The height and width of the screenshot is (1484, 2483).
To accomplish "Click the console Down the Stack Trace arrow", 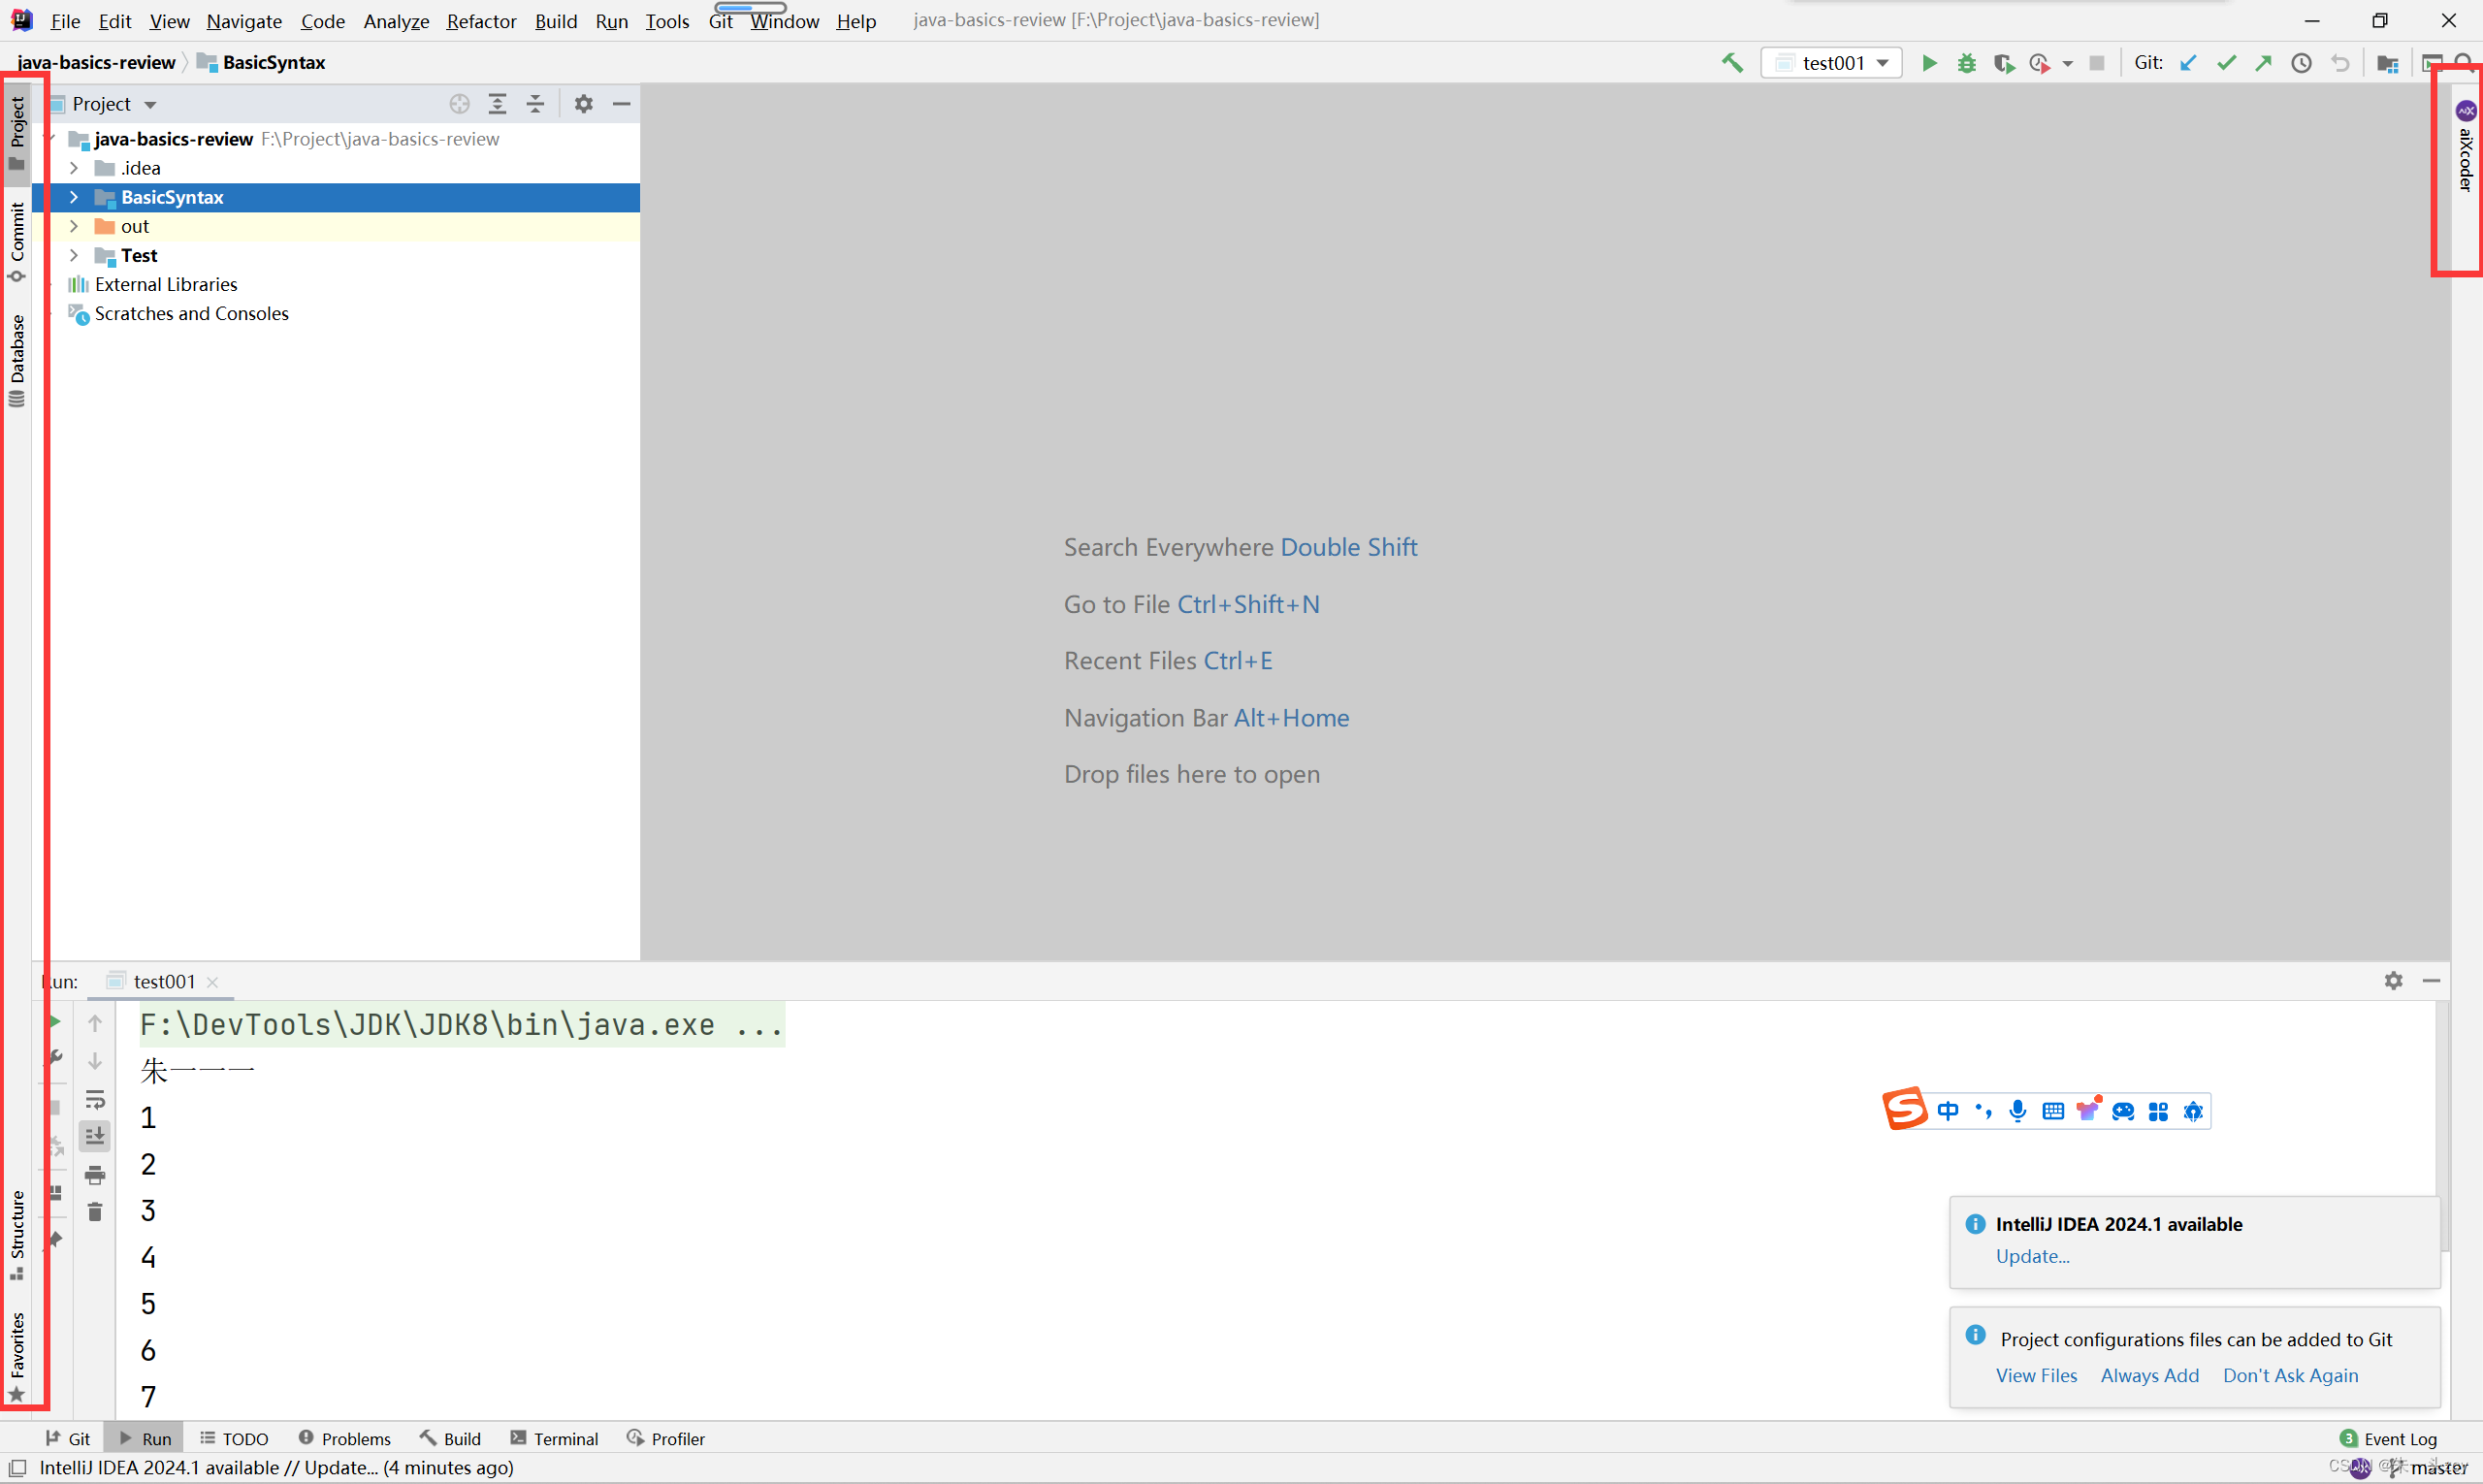I will click(x=95, y=1061).
